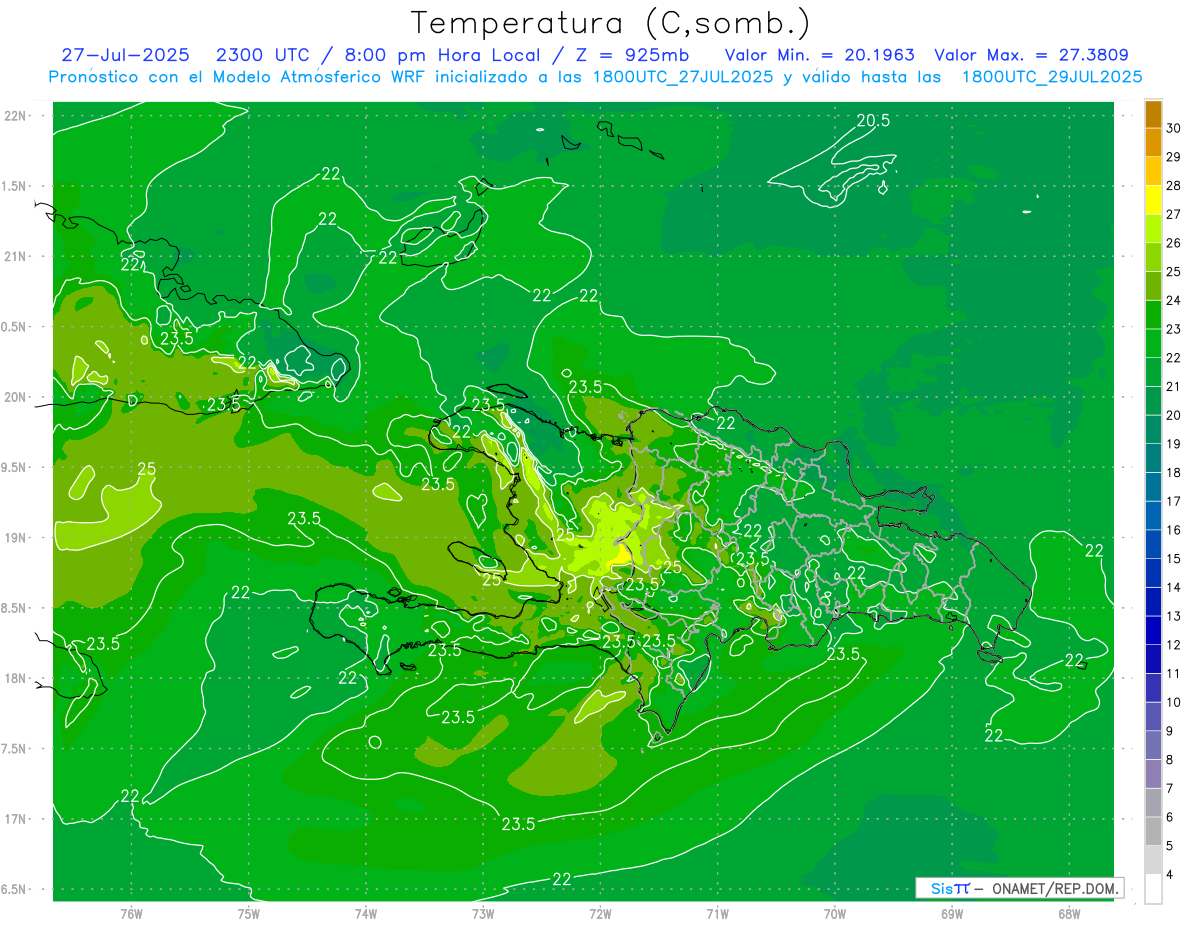Click the teal legend band between 18 and 19

coord(1153,458)
